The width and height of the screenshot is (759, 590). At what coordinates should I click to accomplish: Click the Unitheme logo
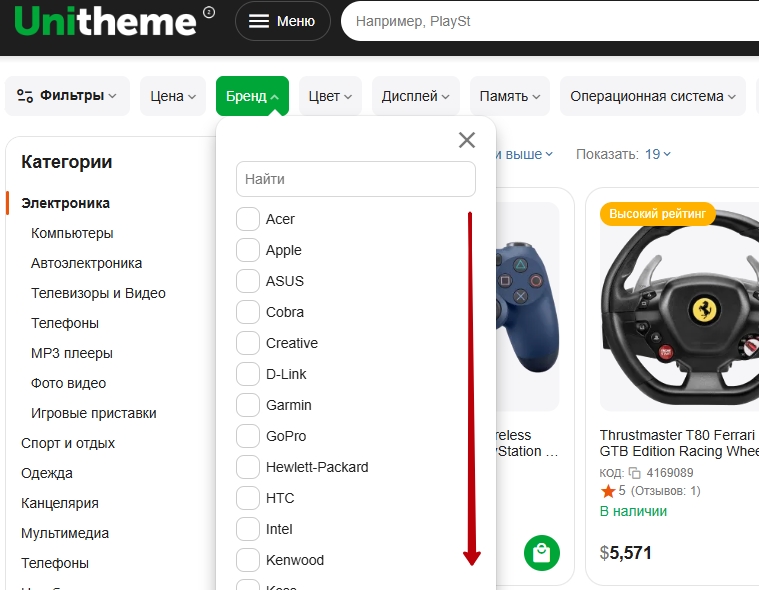pos(106,21)
